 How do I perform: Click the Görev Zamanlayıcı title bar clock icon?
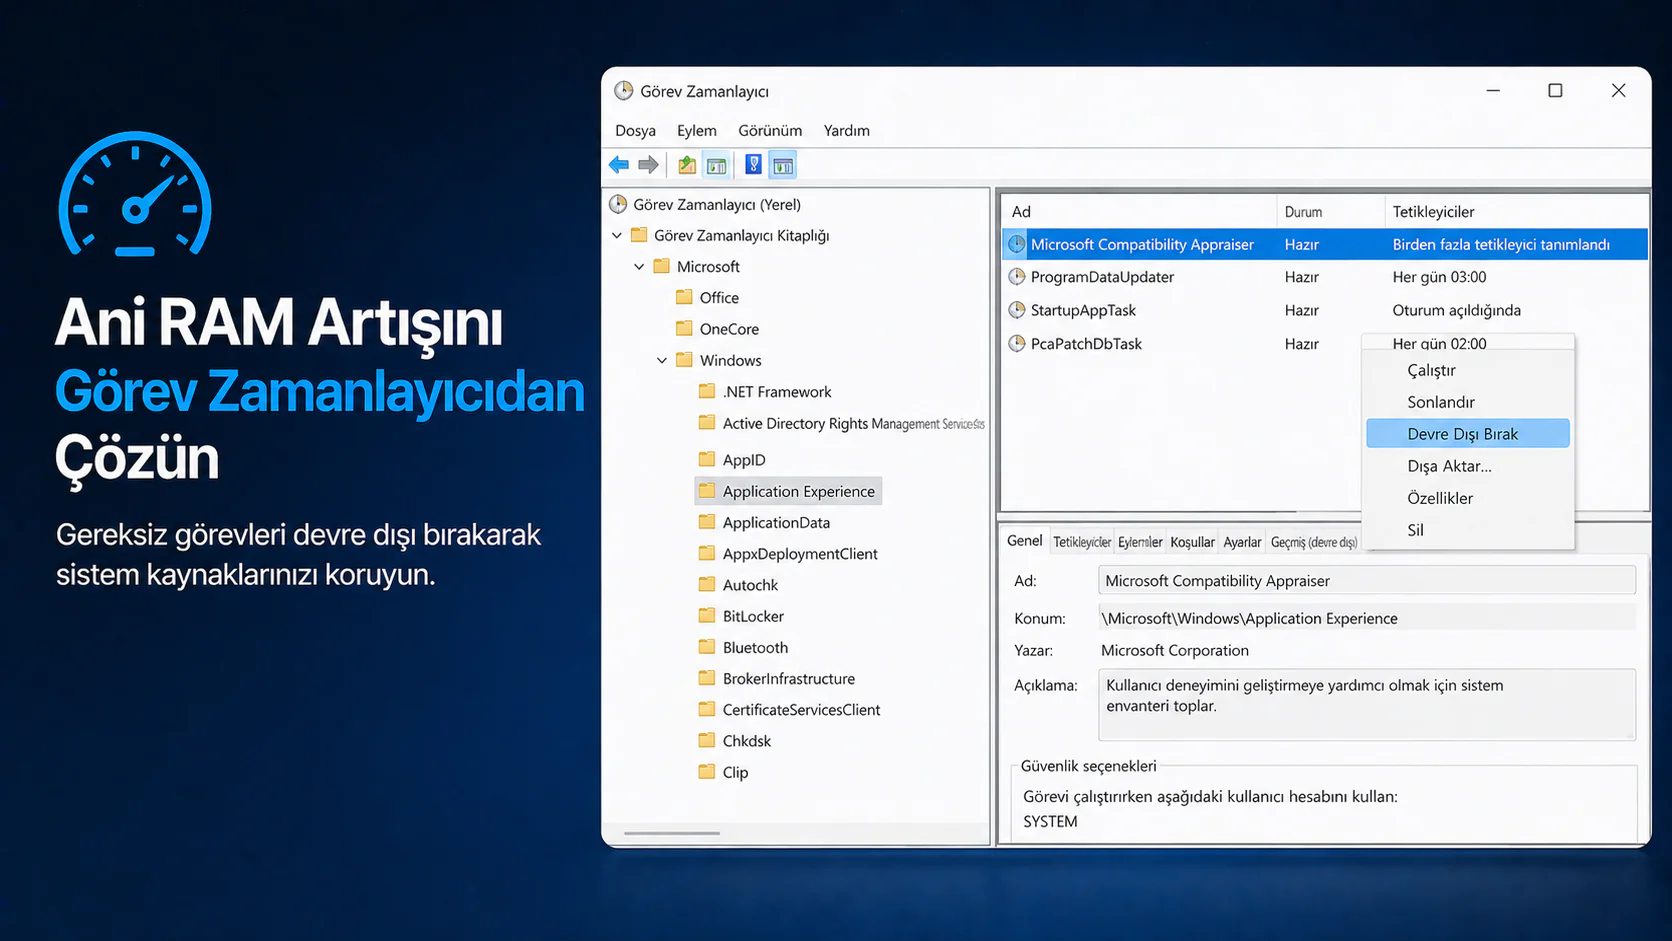tap(624, 91)
